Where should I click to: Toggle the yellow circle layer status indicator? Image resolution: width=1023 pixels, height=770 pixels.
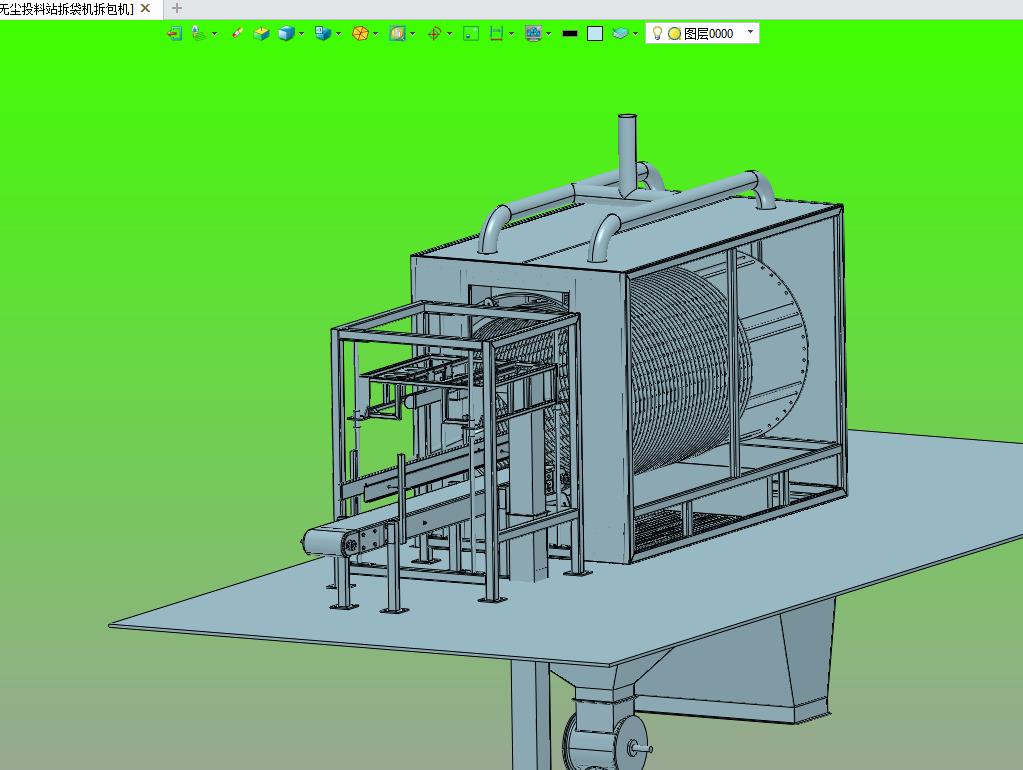[x=674, y=33]
